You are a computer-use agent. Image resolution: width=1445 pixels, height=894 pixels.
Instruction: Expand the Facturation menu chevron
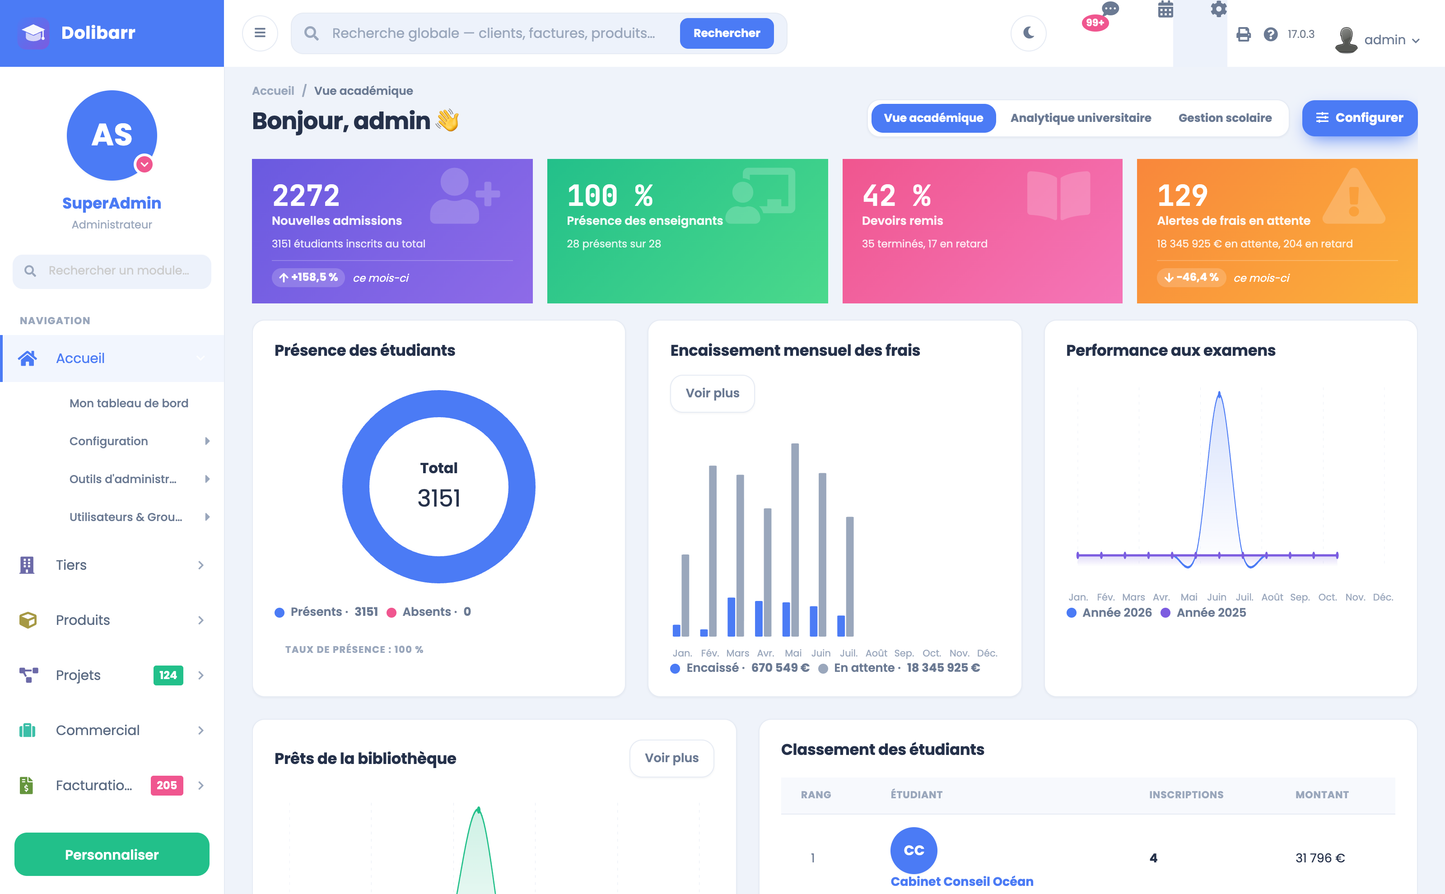(x=201, y=785)
